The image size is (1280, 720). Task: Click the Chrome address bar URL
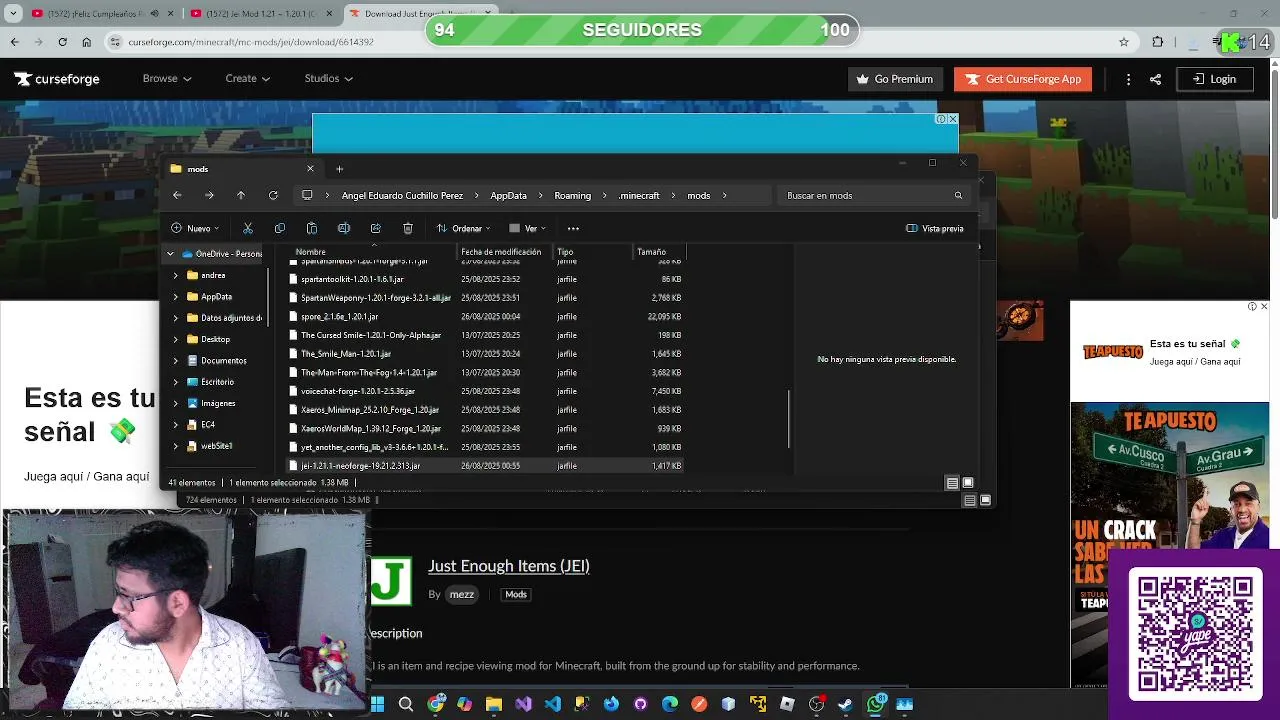tap(251, 42)
